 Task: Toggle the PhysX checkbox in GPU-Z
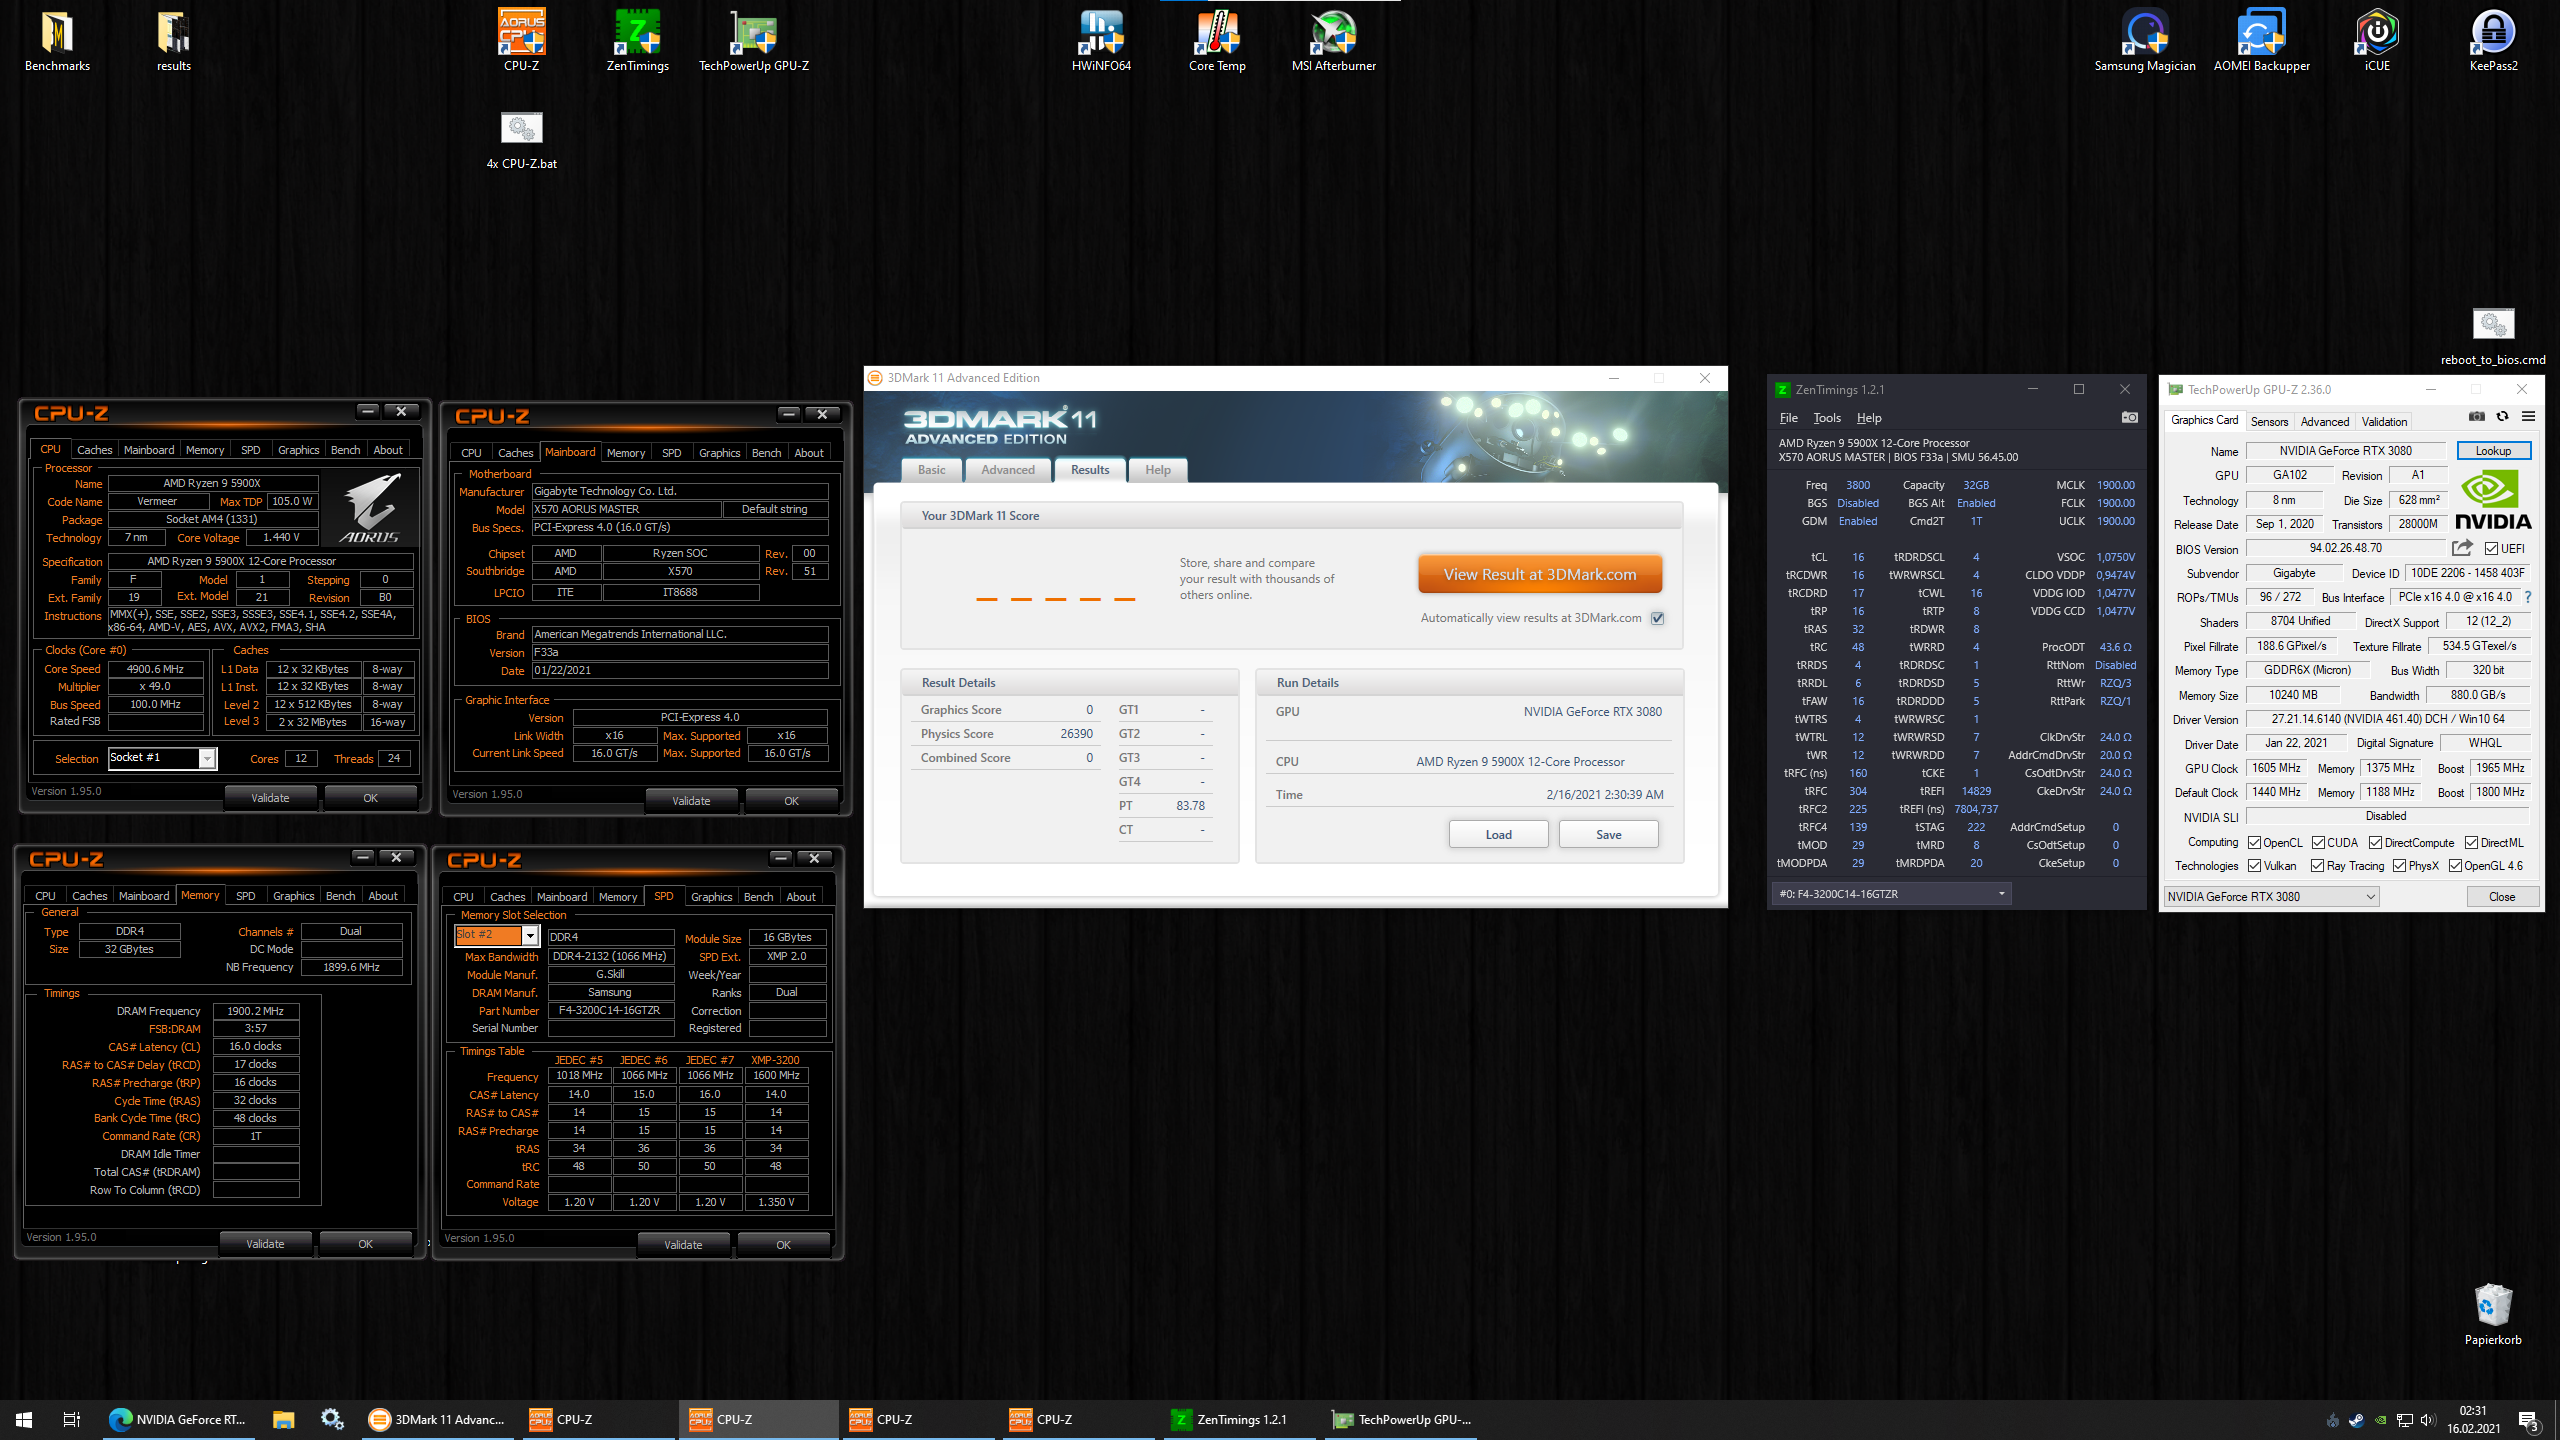click(2399, 866)
